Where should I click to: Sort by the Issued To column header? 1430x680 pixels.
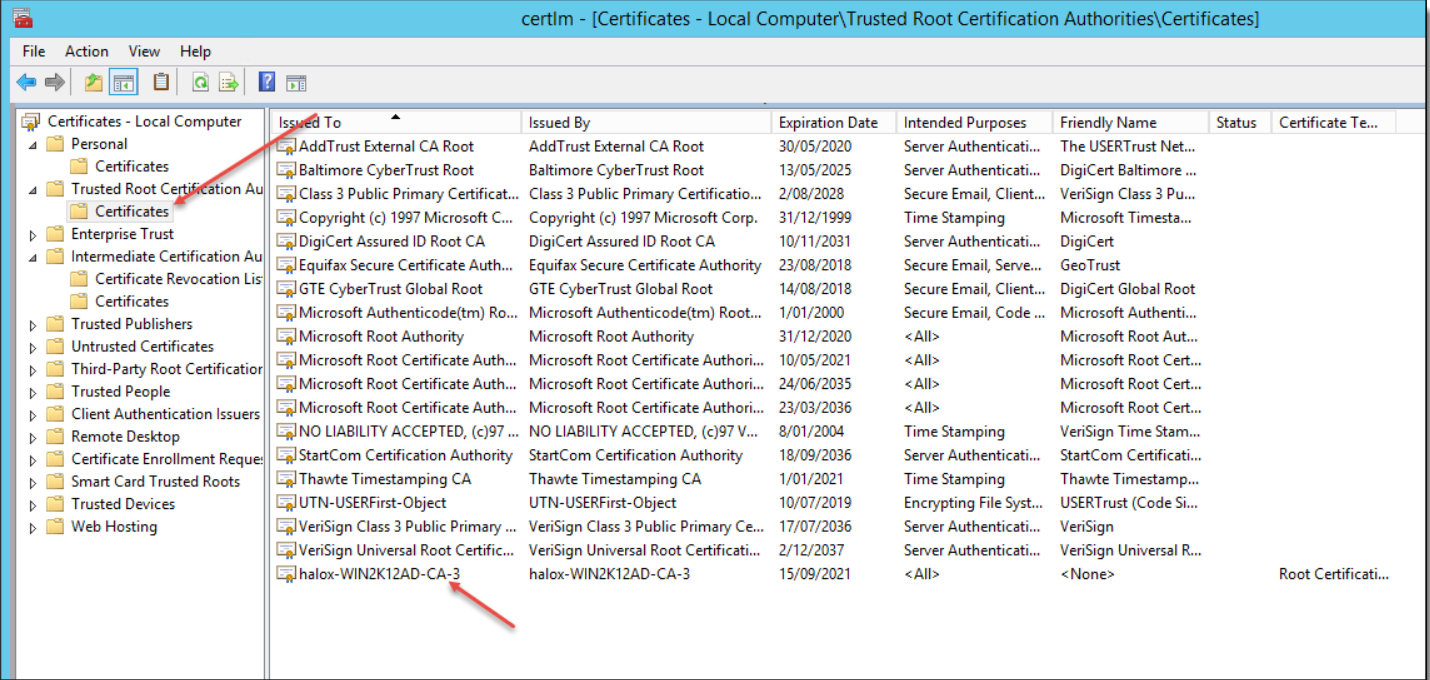tap(396, 122)
